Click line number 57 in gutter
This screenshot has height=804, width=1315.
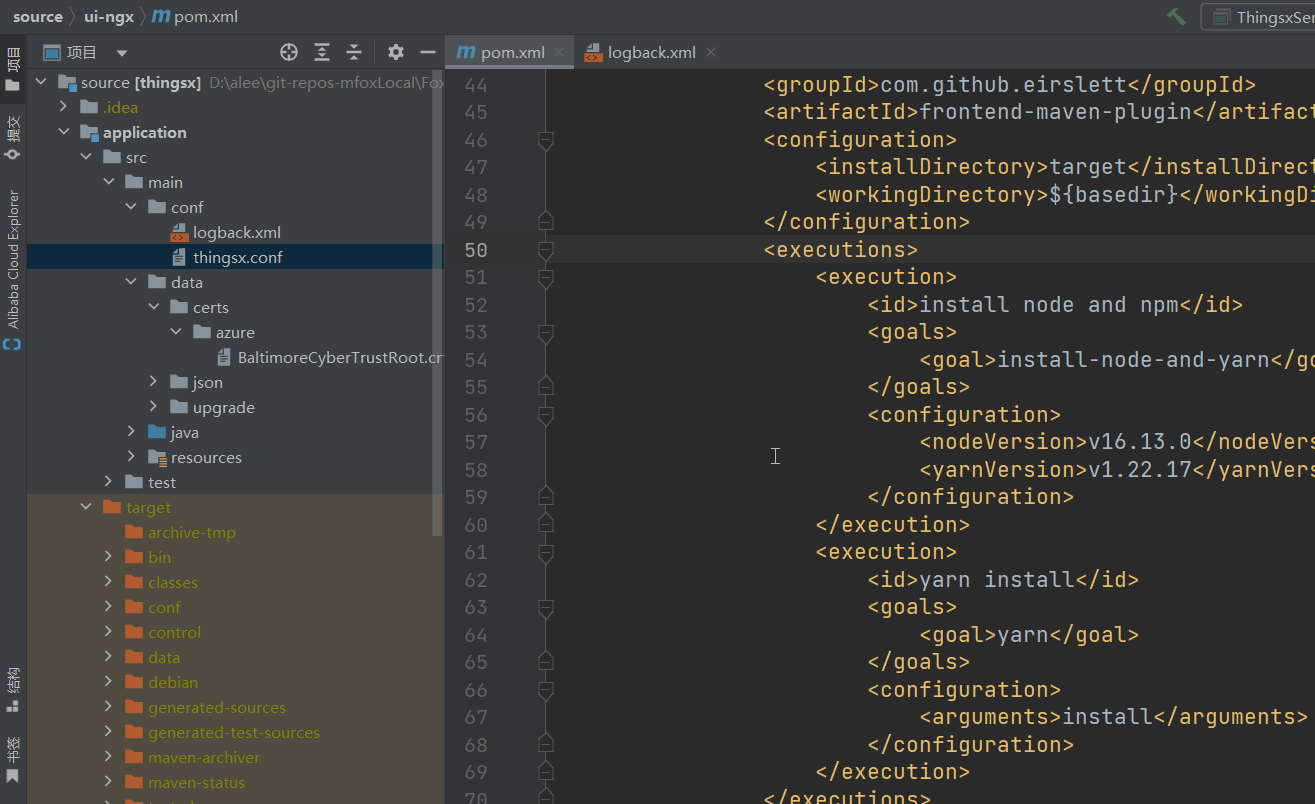point(476,442)
